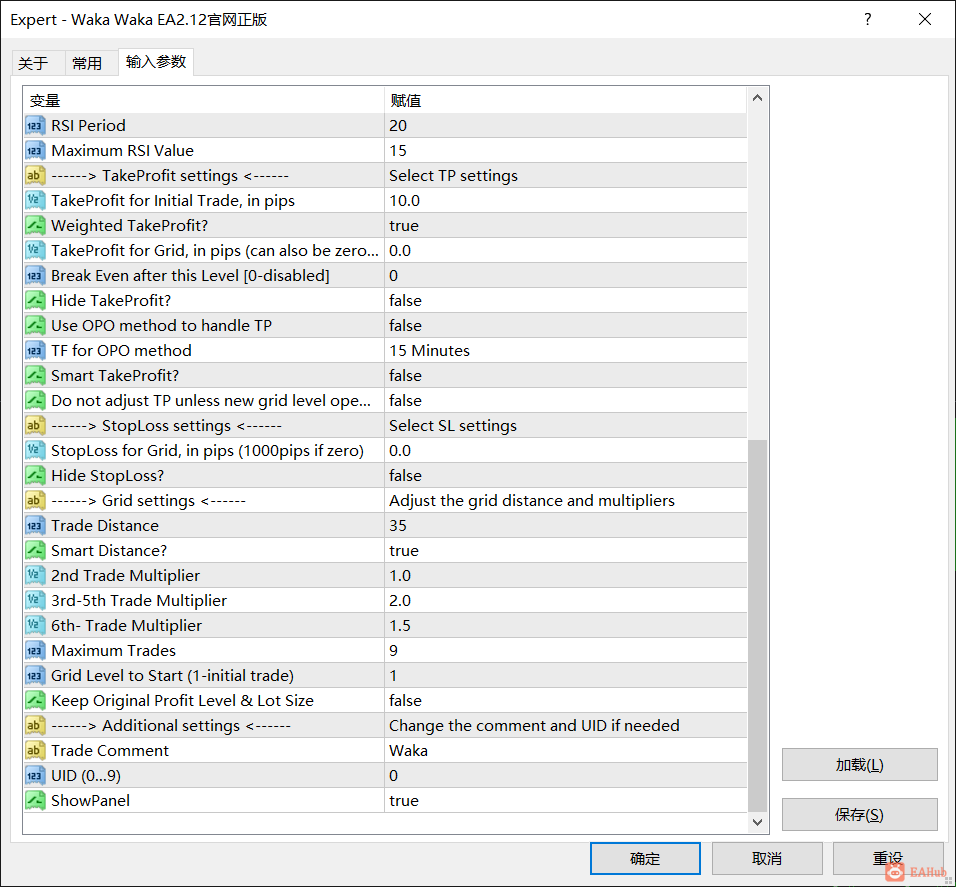956x887 pixels.
Task: Select the 输入参数 tab
Action: coord(156,62)
